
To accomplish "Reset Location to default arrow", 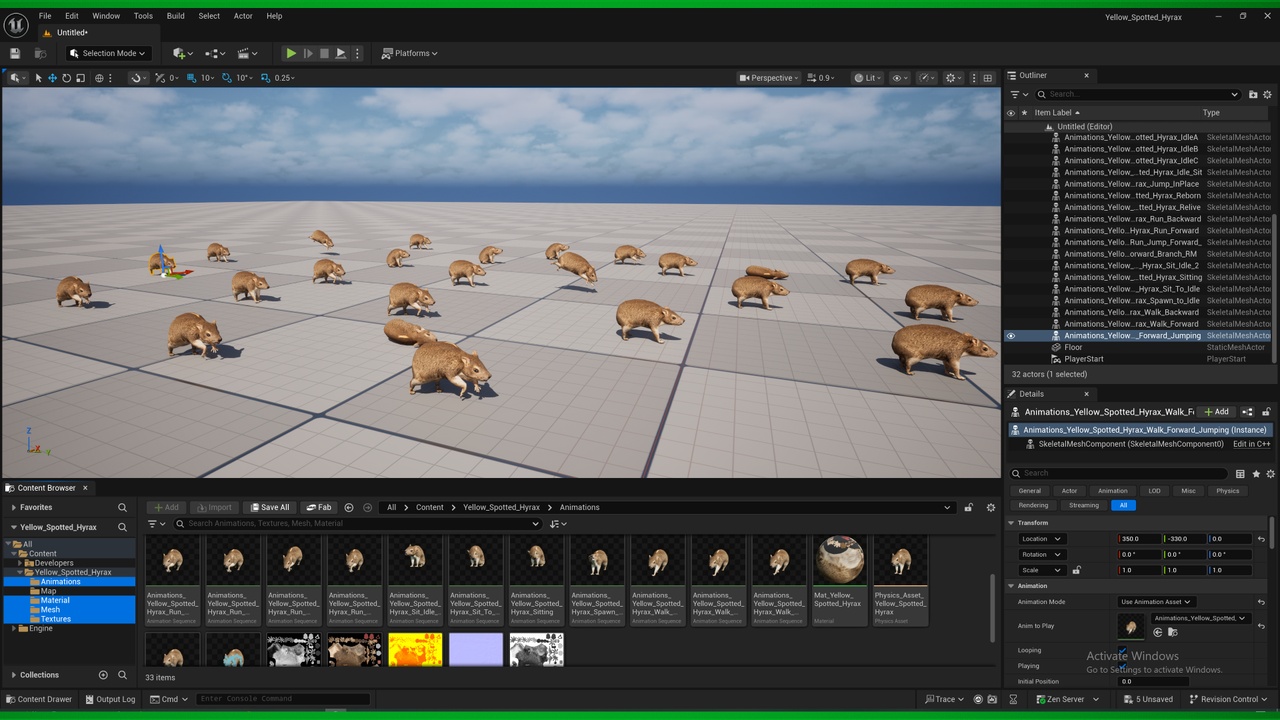I will tap(1261, 539).
